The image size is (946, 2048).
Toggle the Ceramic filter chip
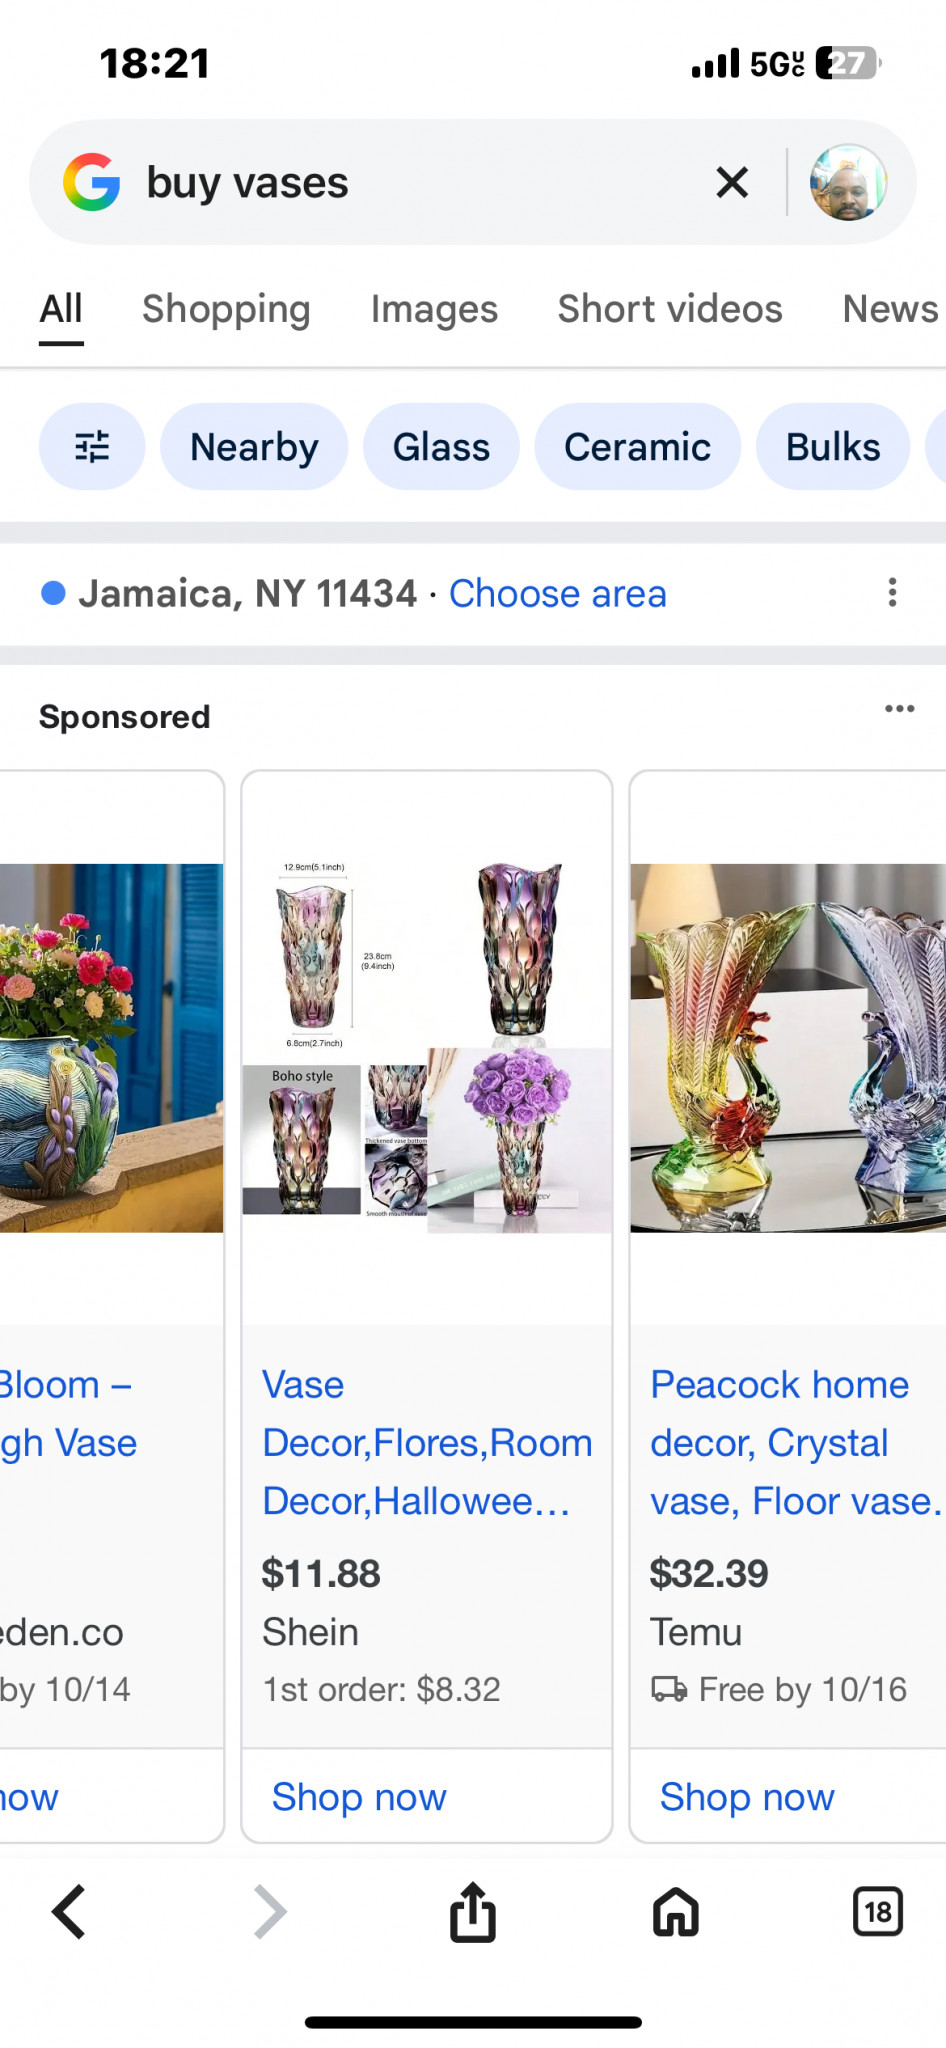click(x=637, y=447)
